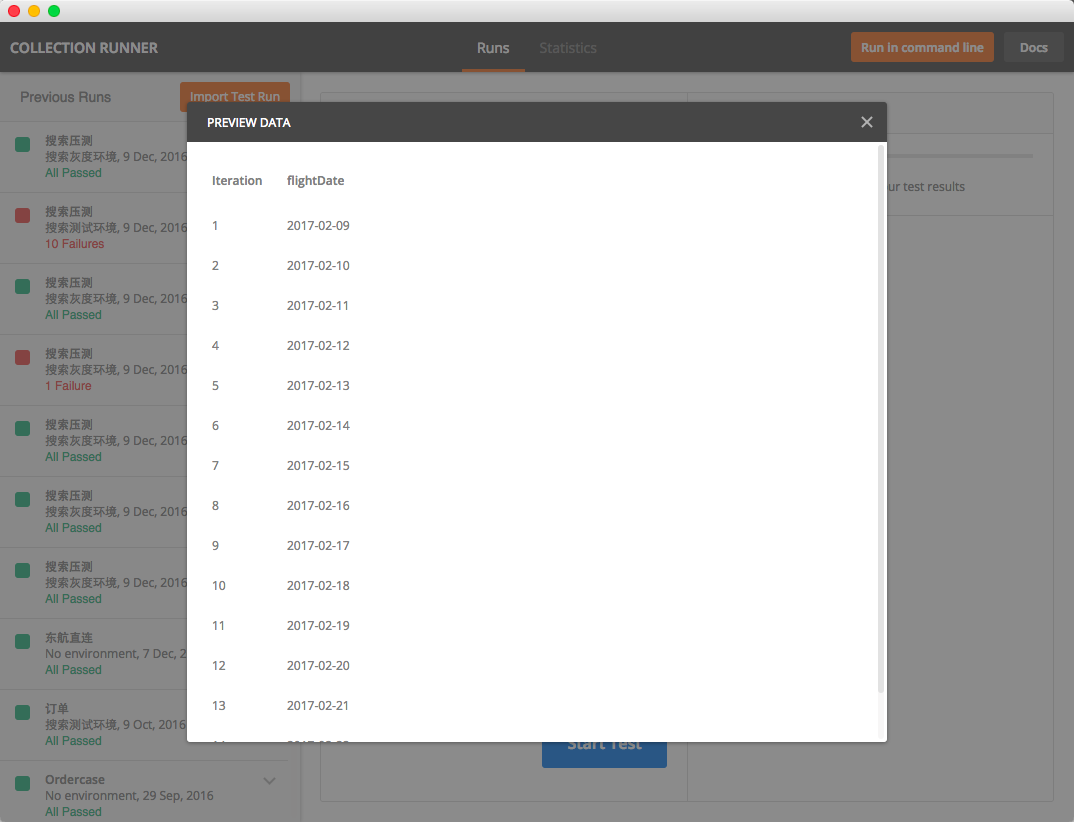
Task: Open the Runs tab
Action: pos(493,47)
